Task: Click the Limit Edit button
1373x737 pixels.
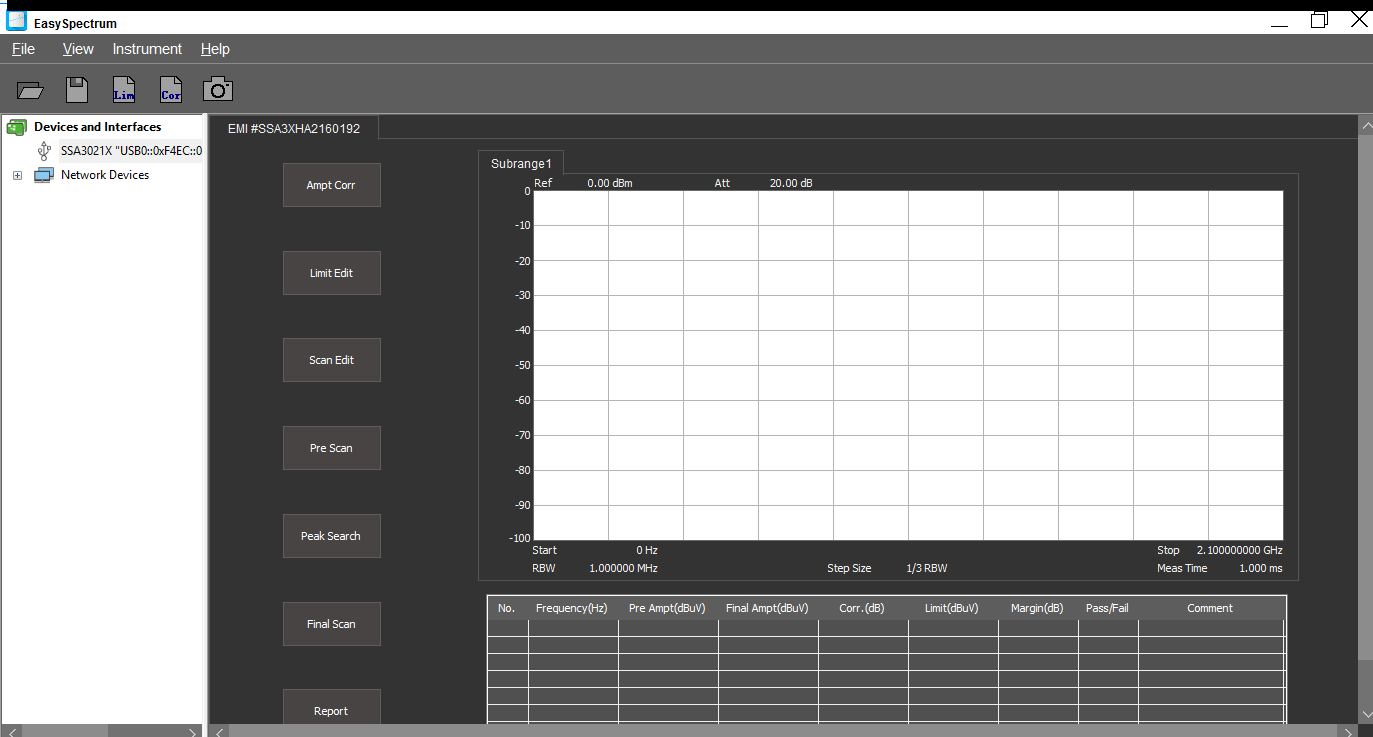Action: (331, 273)
